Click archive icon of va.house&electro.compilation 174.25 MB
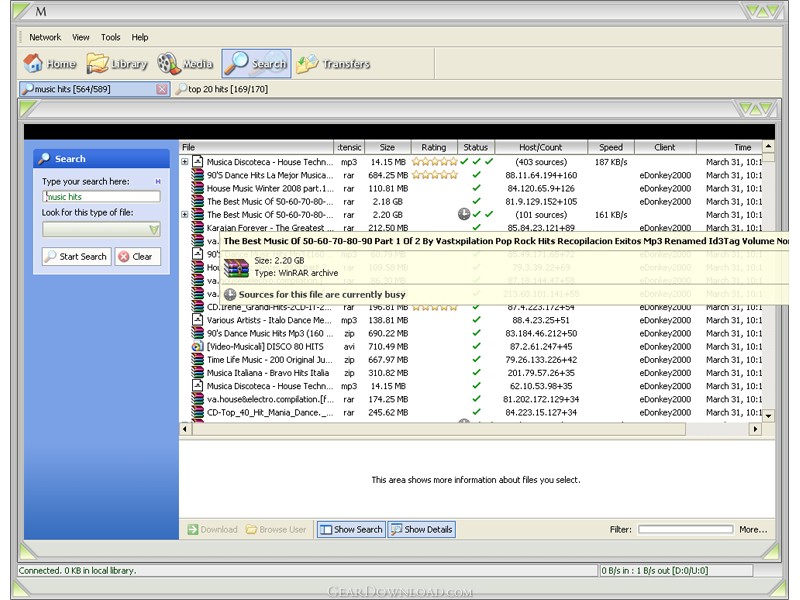Image resolution: width=800 pixels, height=600 pixels. (197, 399)
